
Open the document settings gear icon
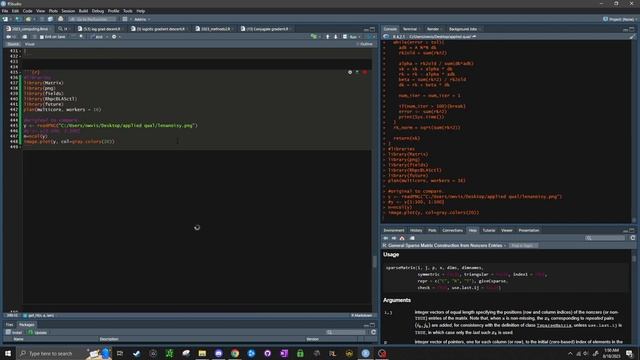[x=114, y=37]
